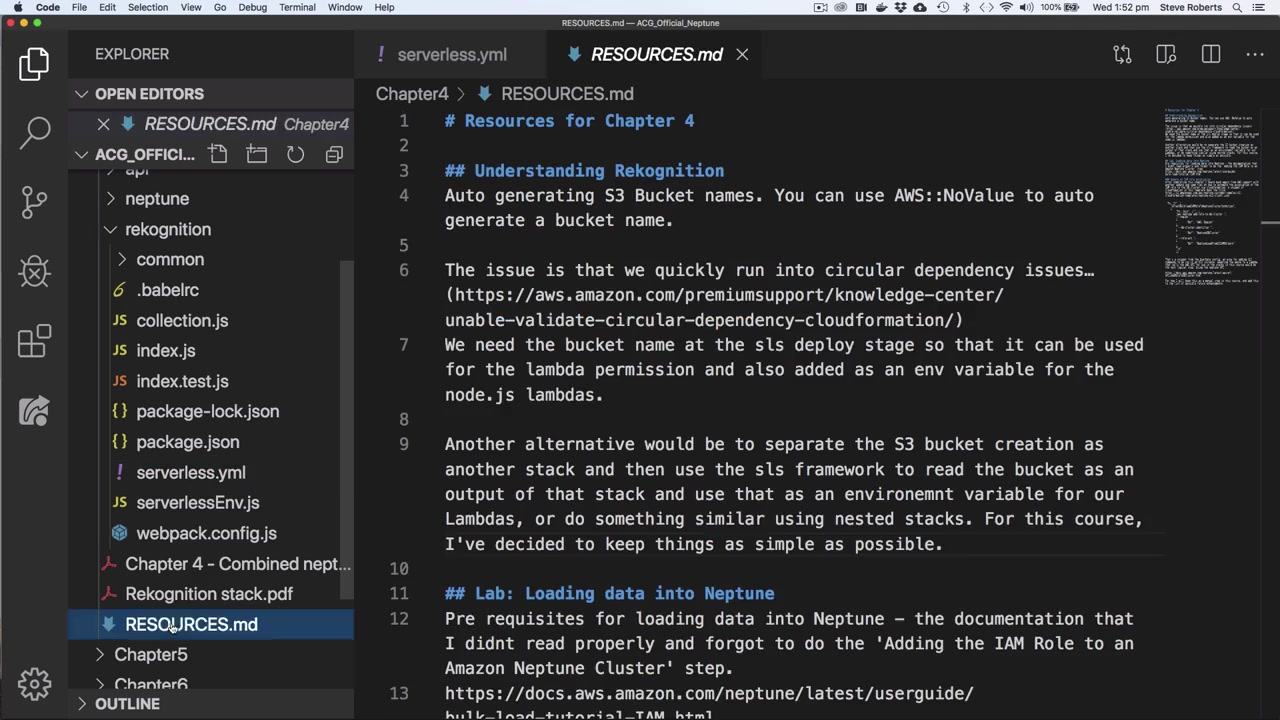The image size is (1280, 720).
Task: Click the '## Understanding Rekognition' heading line
Action: point(584,171)
